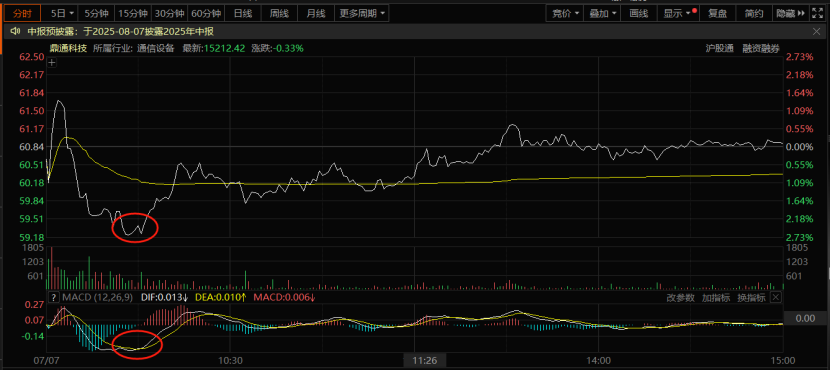The width and height of the screenshot is (830, 370).
Task: Switch to the 日线 daily tab
Action: 242,14
